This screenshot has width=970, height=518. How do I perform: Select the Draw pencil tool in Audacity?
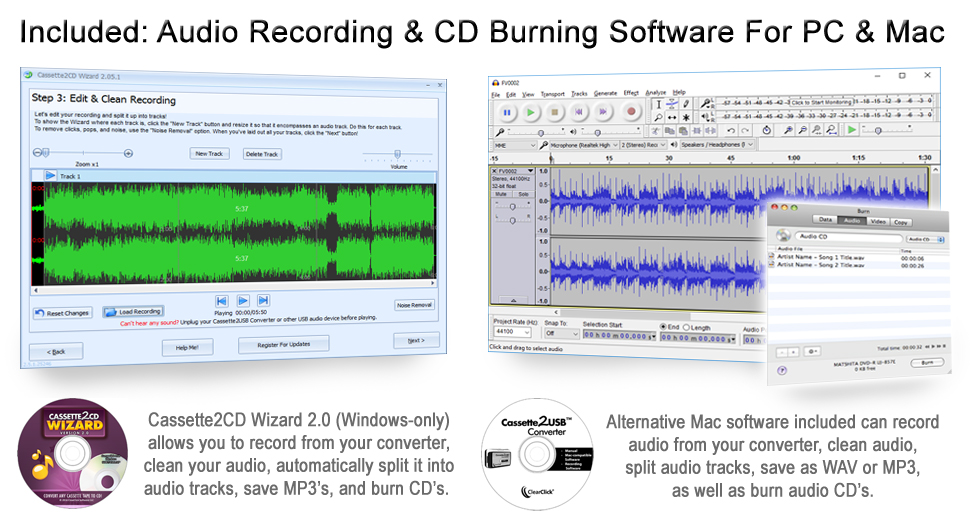click(685, 105)
